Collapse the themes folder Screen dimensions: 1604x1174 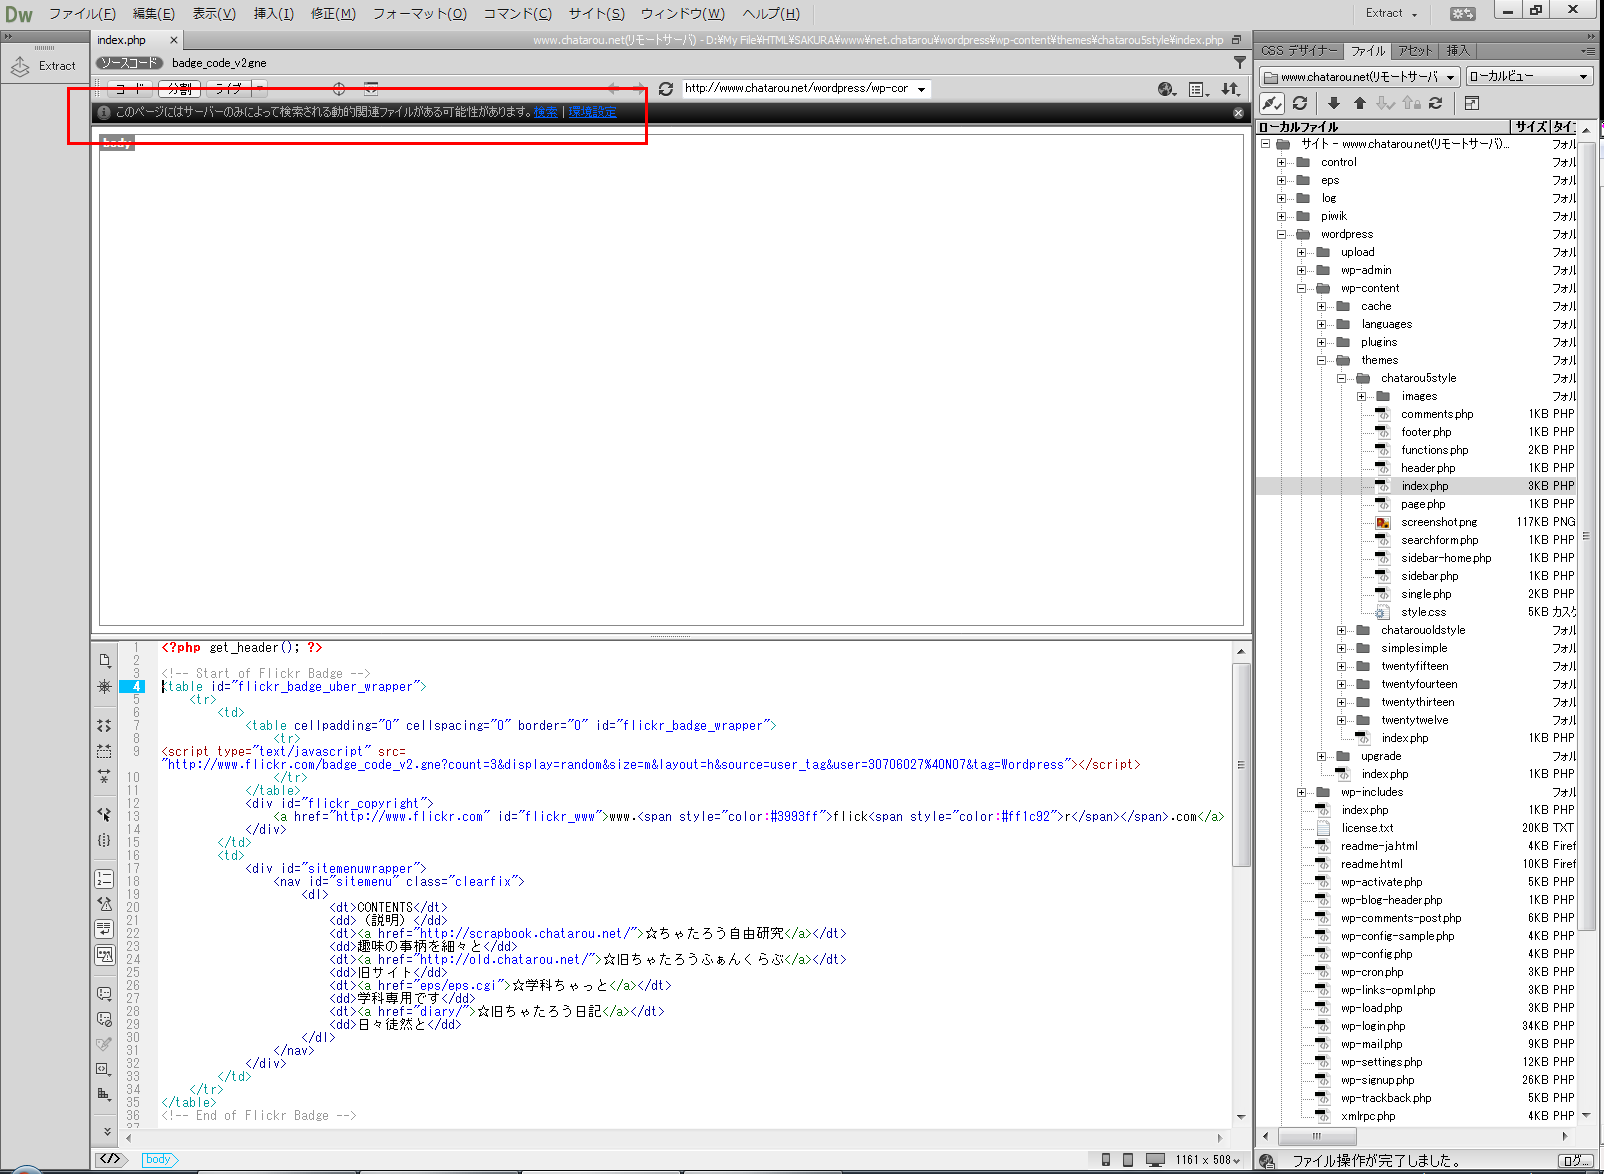[x=1322, y=360]
